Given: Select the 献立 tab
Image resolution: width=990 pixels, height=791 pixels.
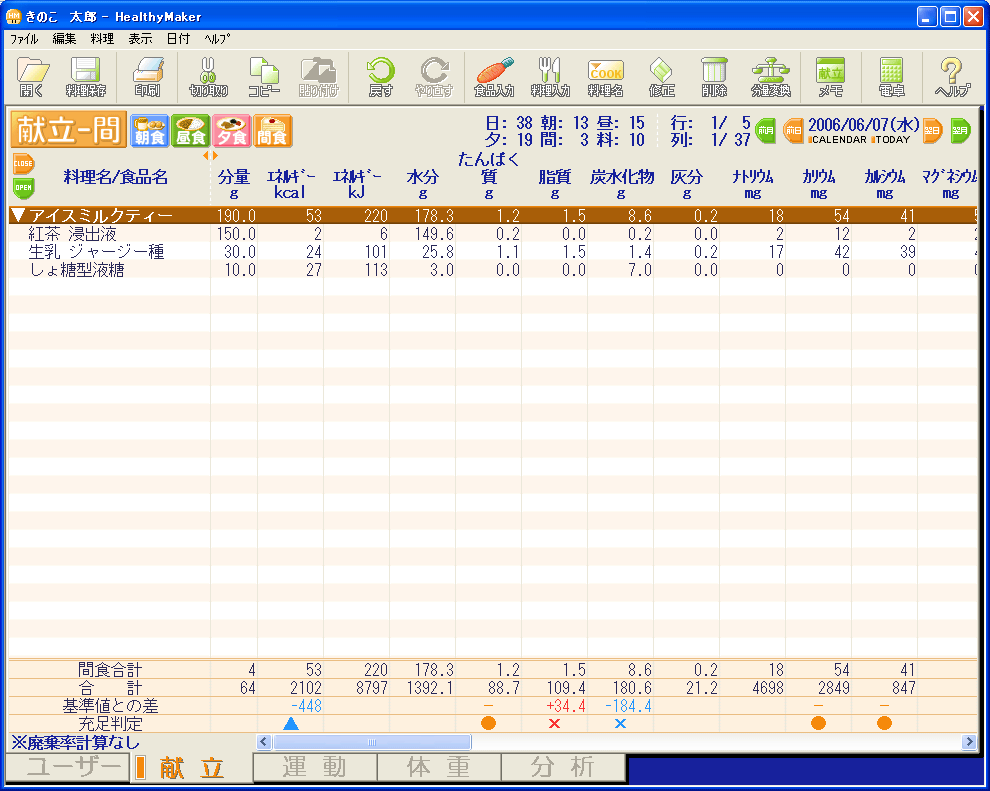Looking at the screenshot, I should tap(191, 768).
